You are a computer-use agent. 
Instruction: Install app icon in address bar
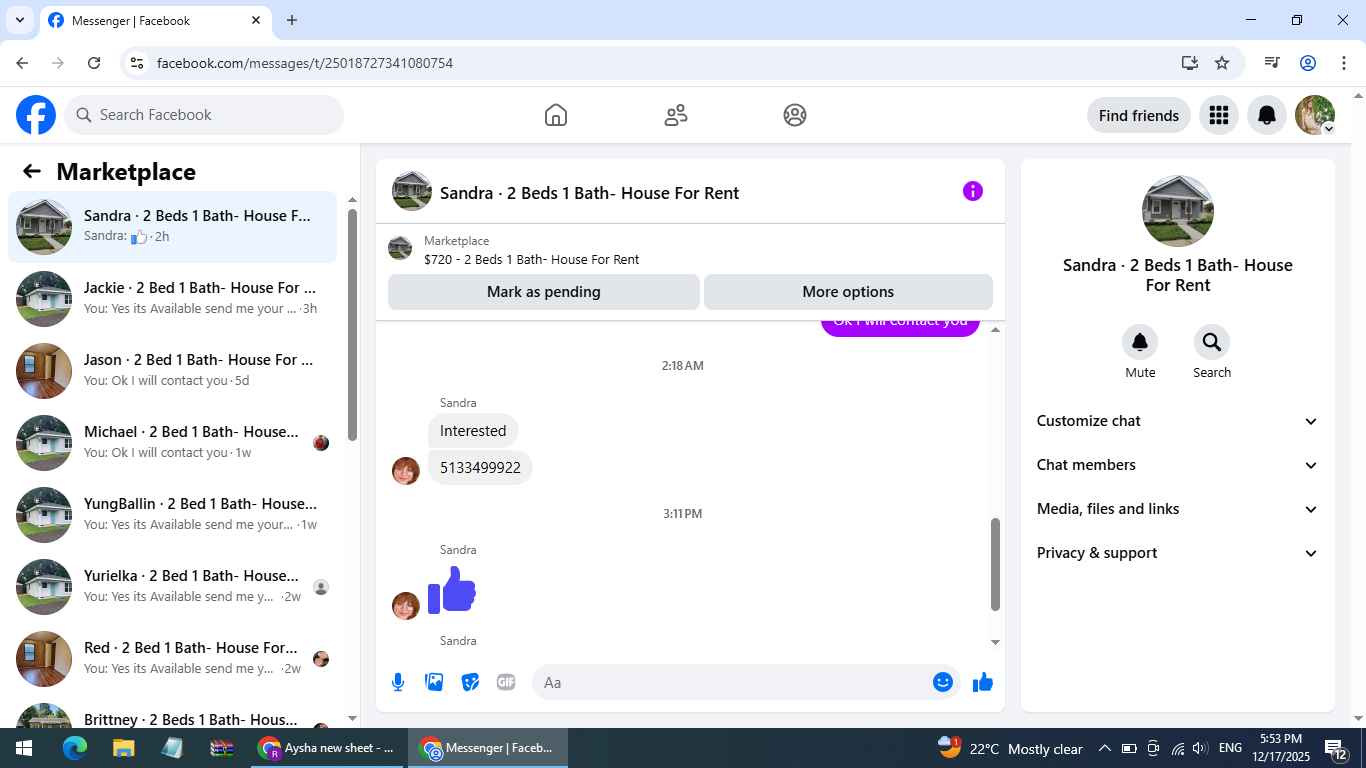pos(1189,63)
